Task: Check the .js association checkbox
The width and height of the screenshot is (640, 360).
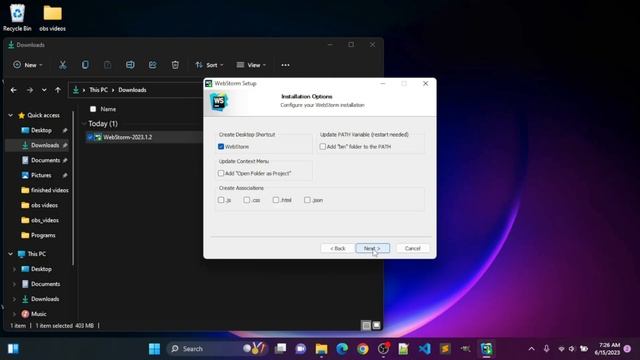Action: click(221, 200)
